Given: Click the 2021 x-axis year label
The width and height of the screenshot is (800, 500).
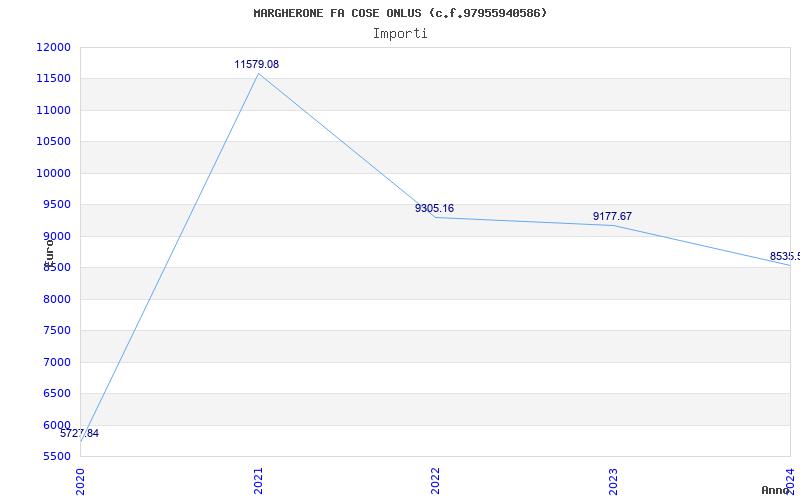Looking at the screenshot, I should tap(258, 481).
